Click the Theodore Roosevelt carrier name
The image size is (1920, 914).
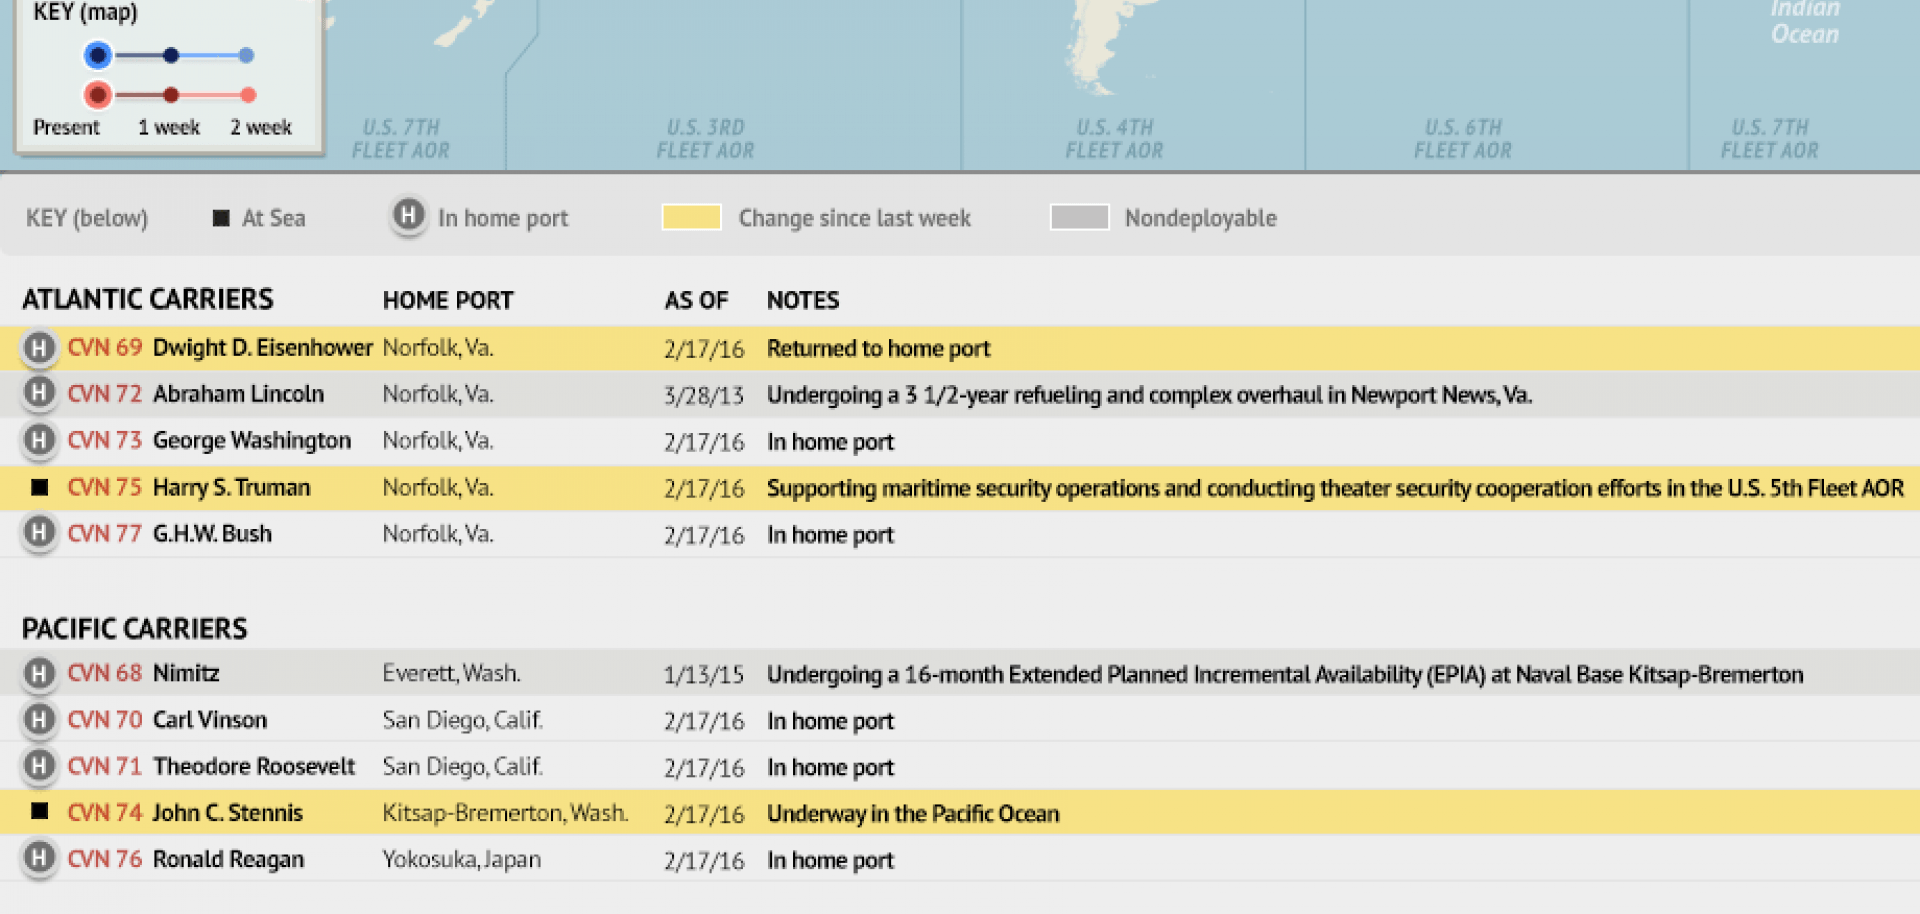[254, 766]
